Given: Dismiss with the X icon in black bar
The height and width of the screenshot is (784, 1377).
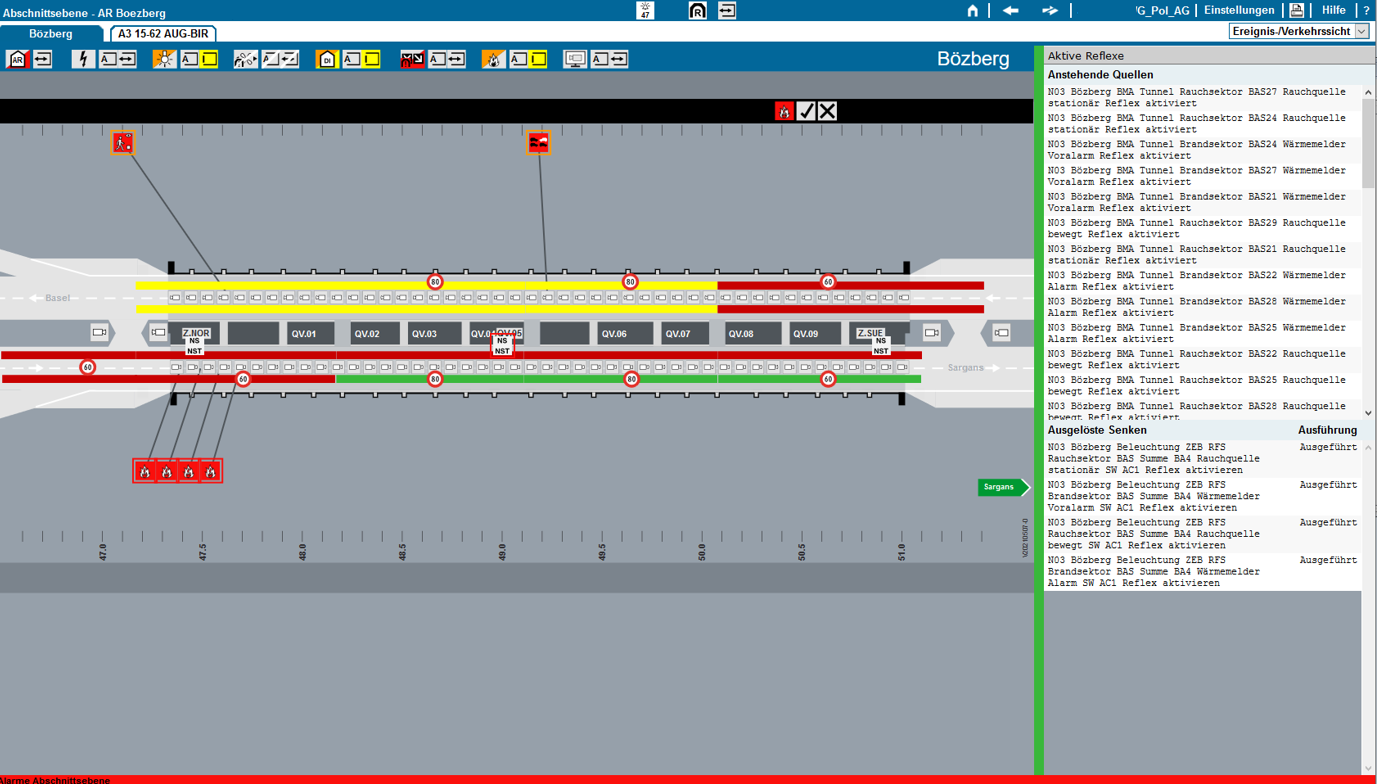Looking at the screenshot, I should [x=827, y=111].
